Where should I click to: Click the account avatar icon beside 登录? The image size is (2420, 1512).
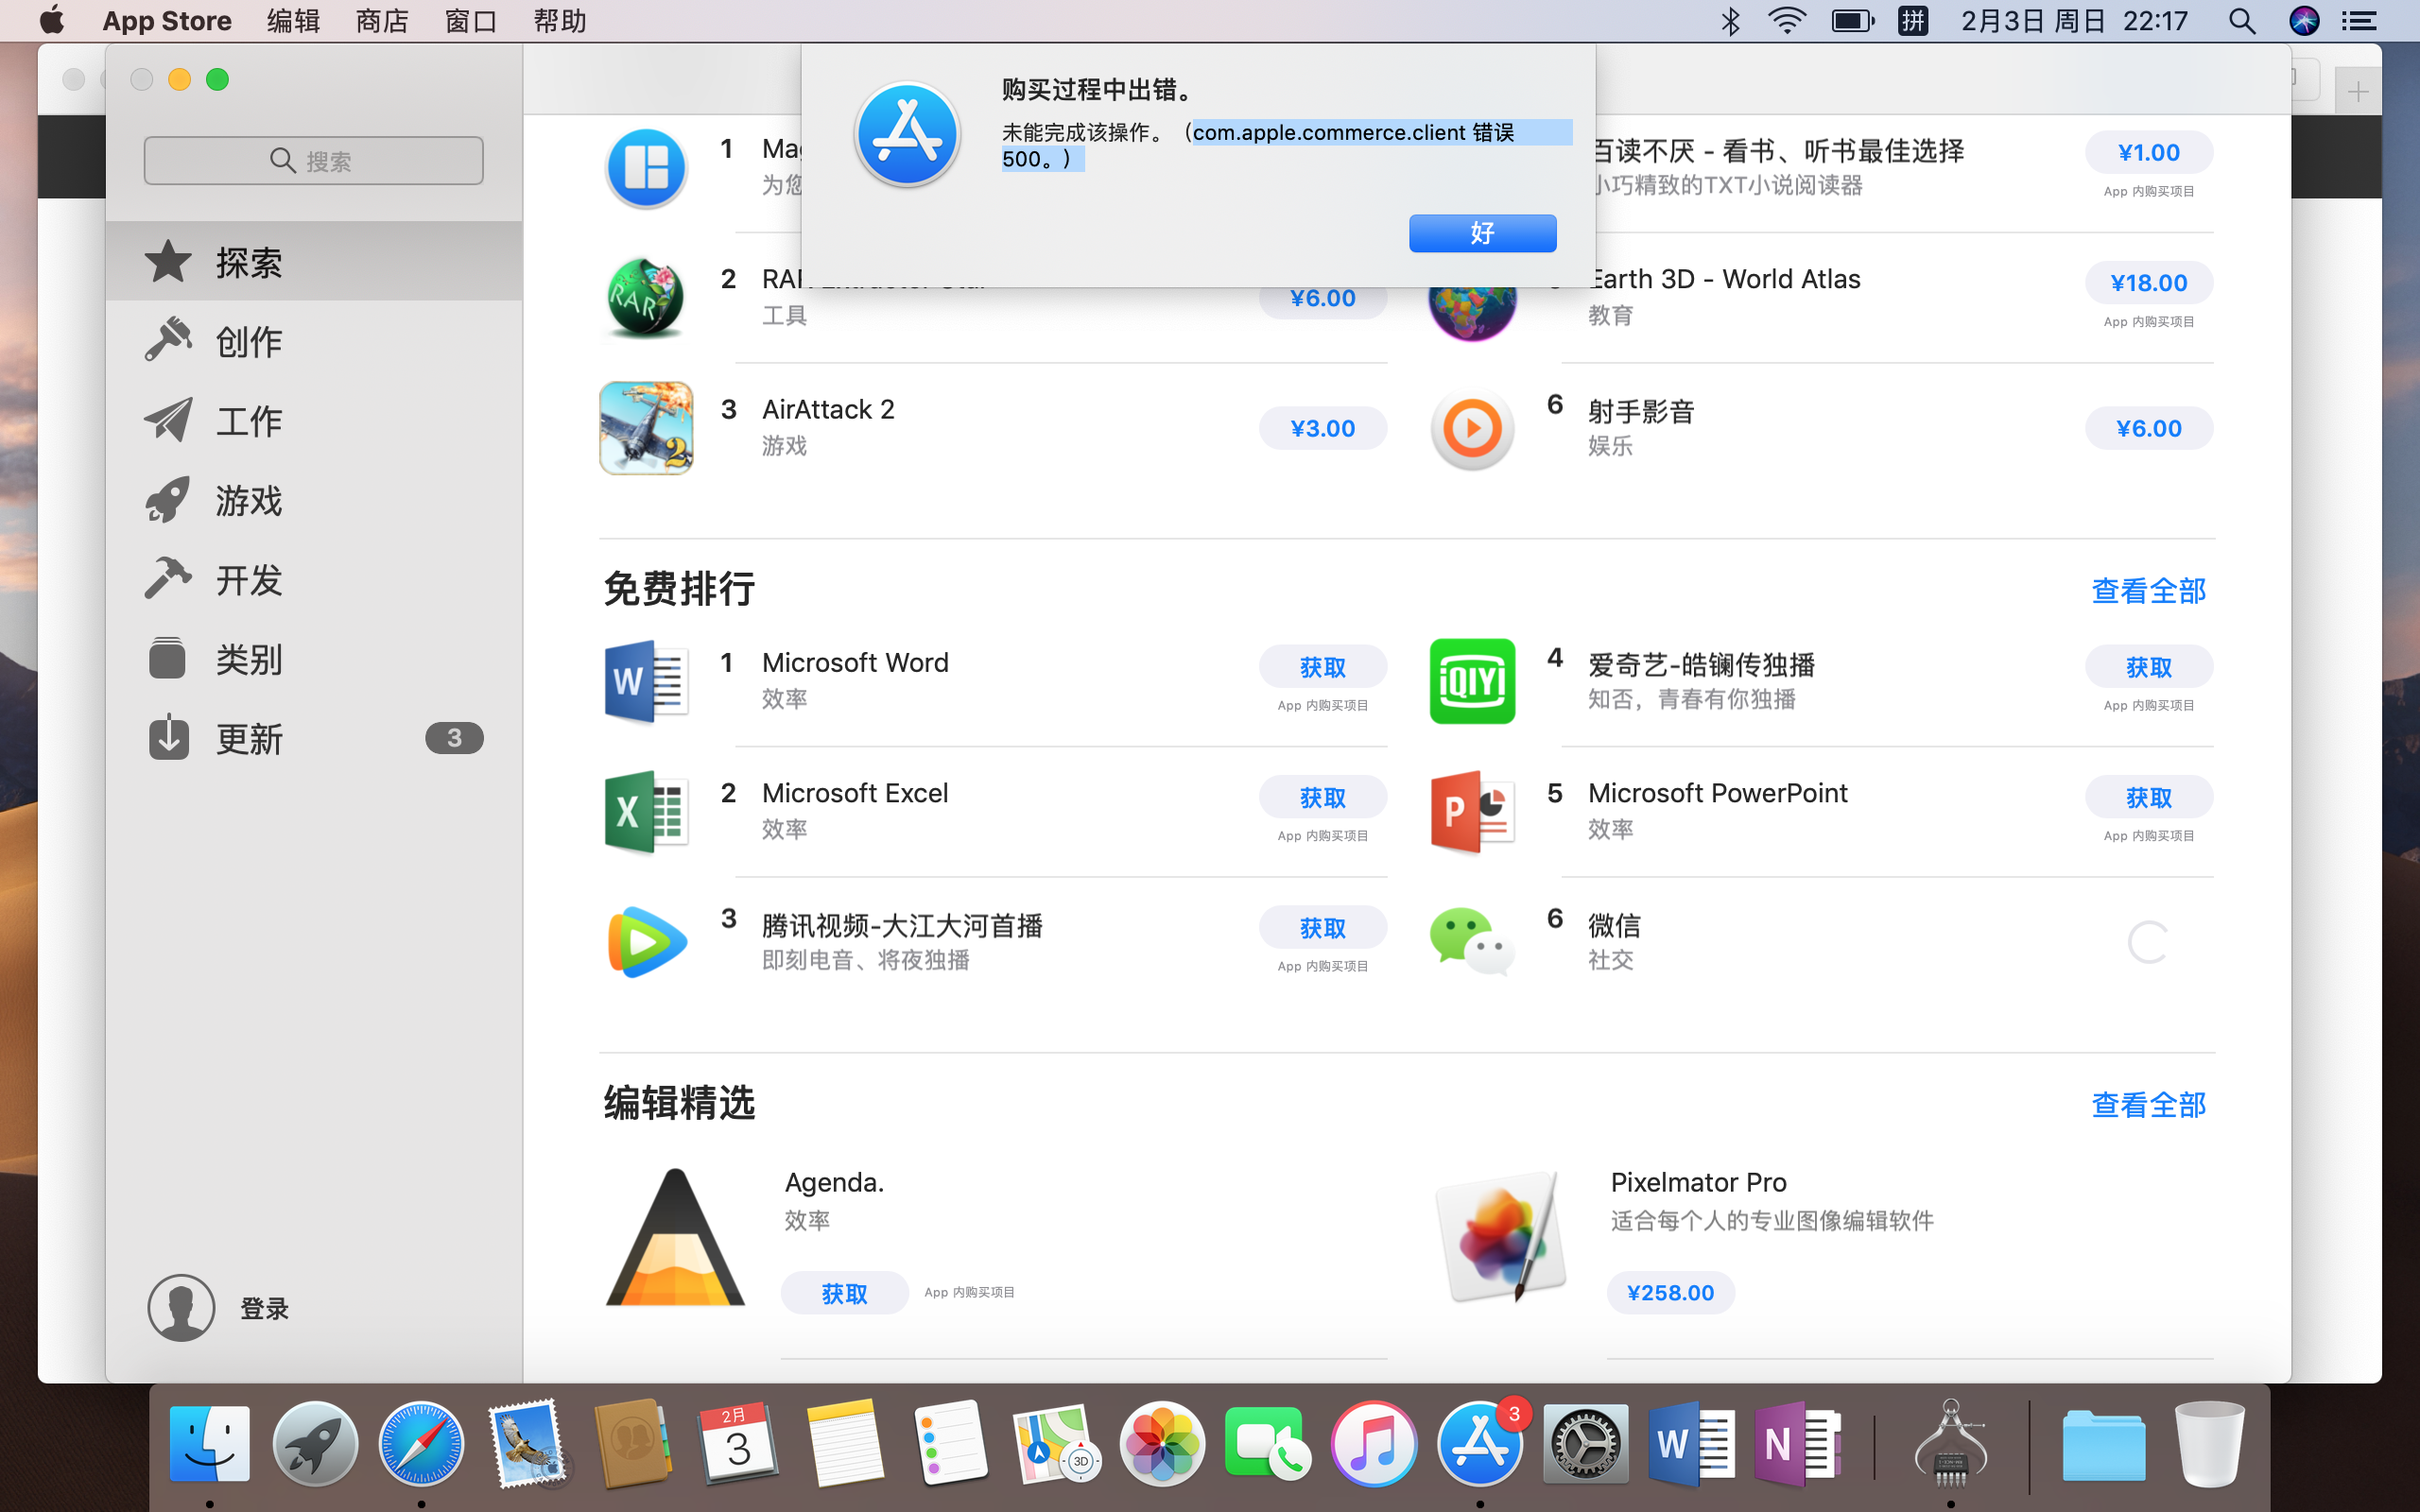pos(181,1307)
